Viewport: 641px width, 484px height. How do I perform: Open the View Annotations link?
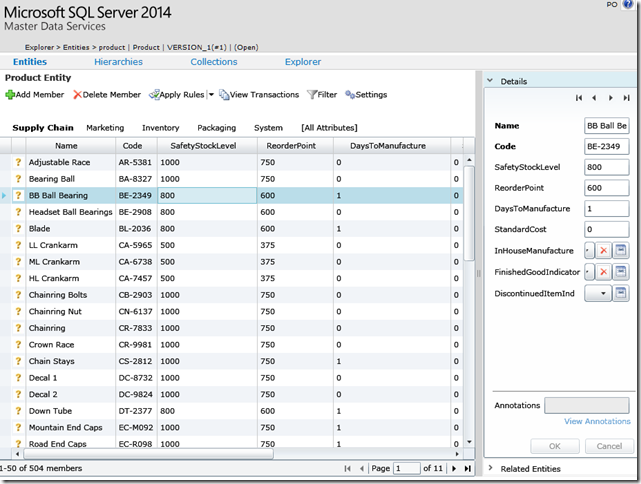[597, 422]
